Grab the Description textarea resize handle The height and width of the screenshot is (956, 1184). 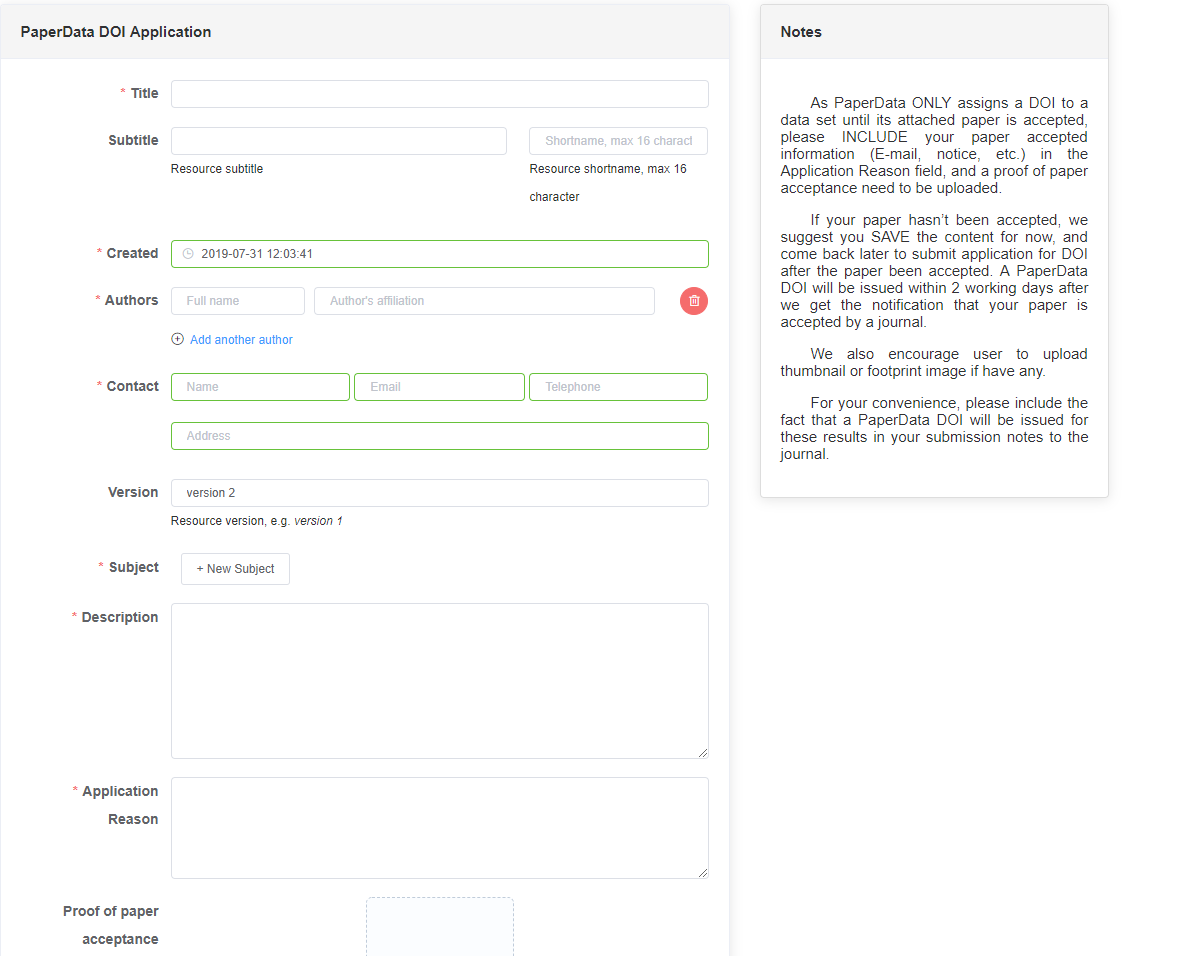click(703, 753)
